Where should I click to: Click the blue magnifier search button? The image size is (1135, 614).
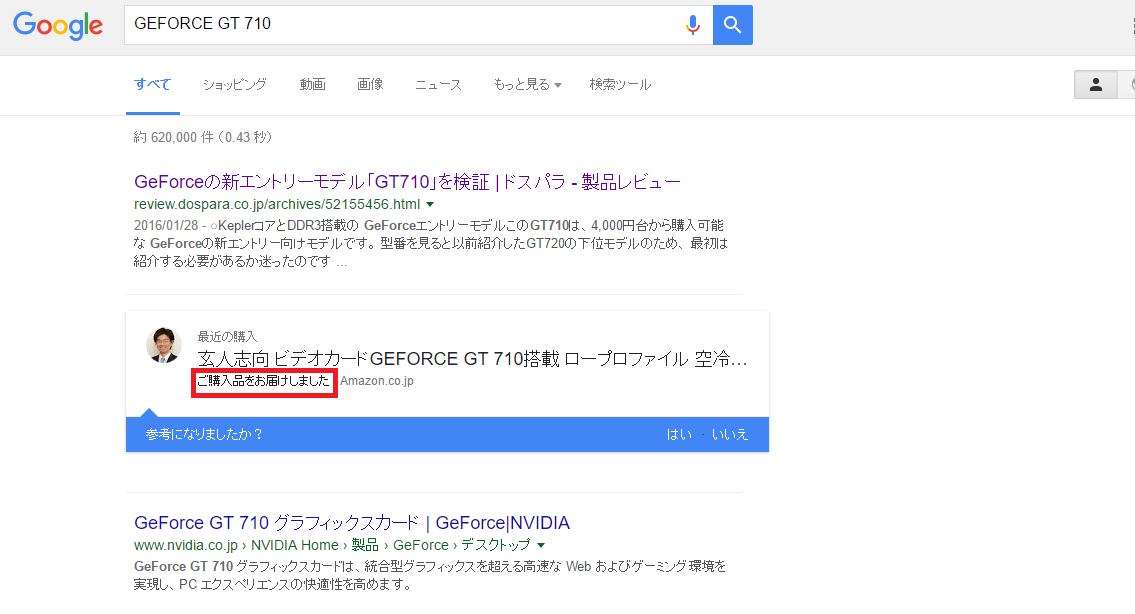(x=733, y=25)
